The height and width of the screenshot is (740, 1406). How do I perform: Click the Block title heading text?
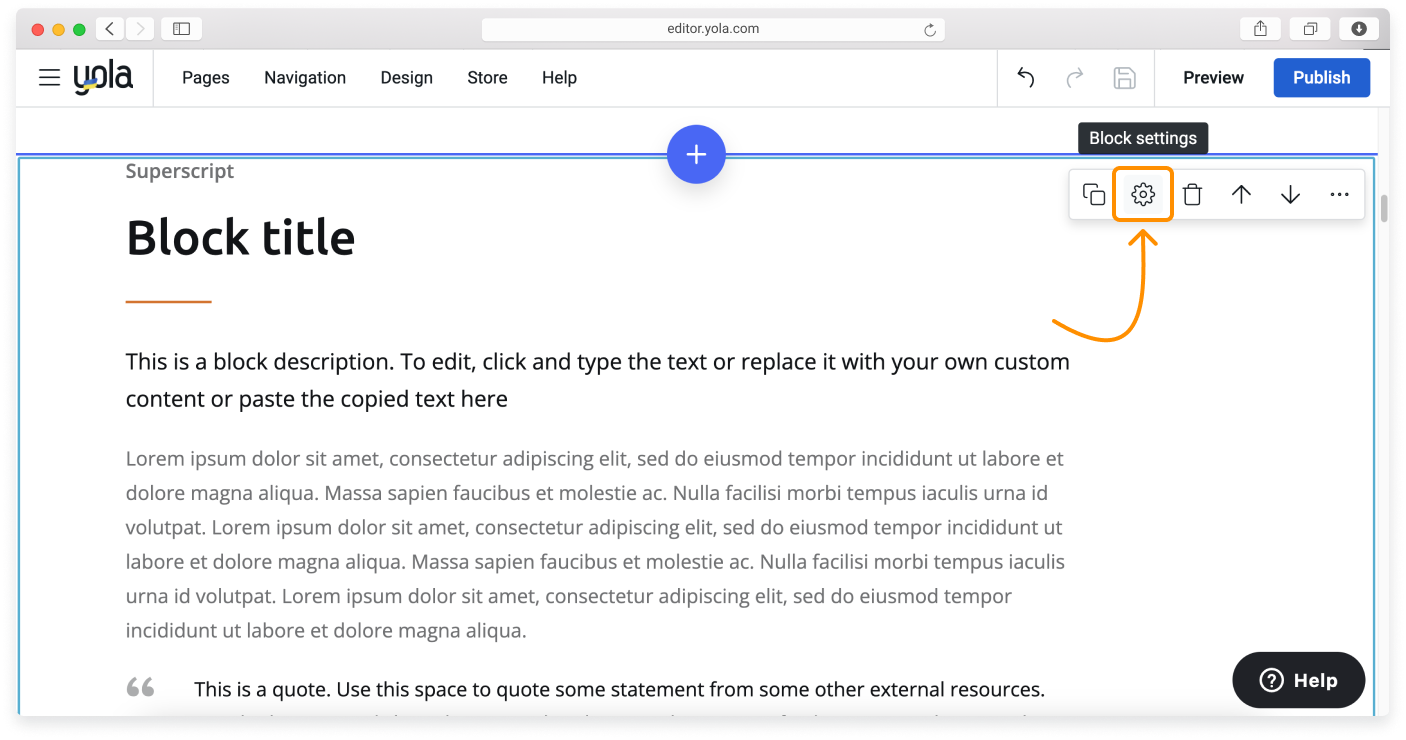tap(241, 238)
